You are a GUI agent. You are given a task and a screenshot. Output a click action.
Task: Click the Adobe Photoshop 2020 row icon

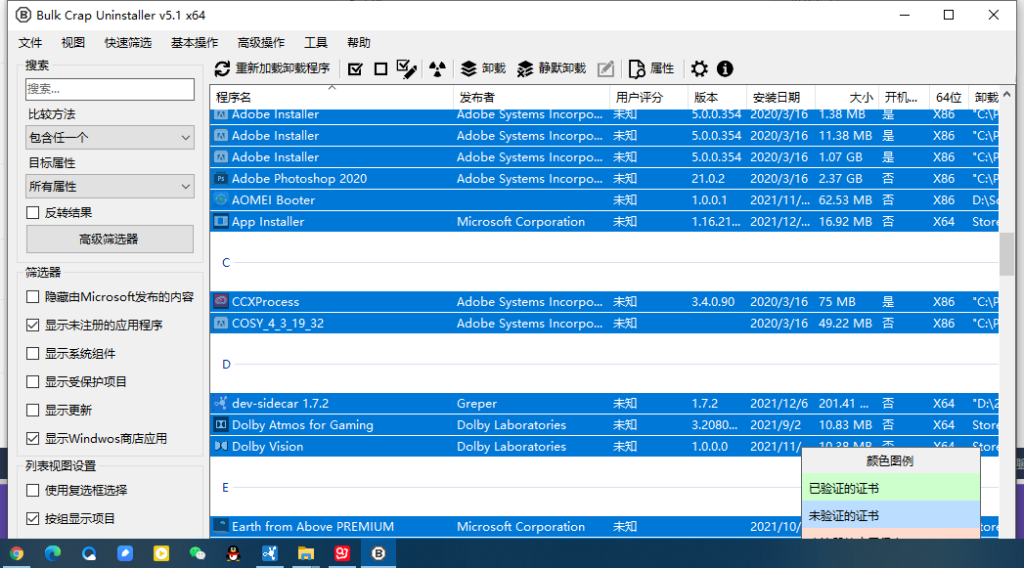tap(221, 178)
